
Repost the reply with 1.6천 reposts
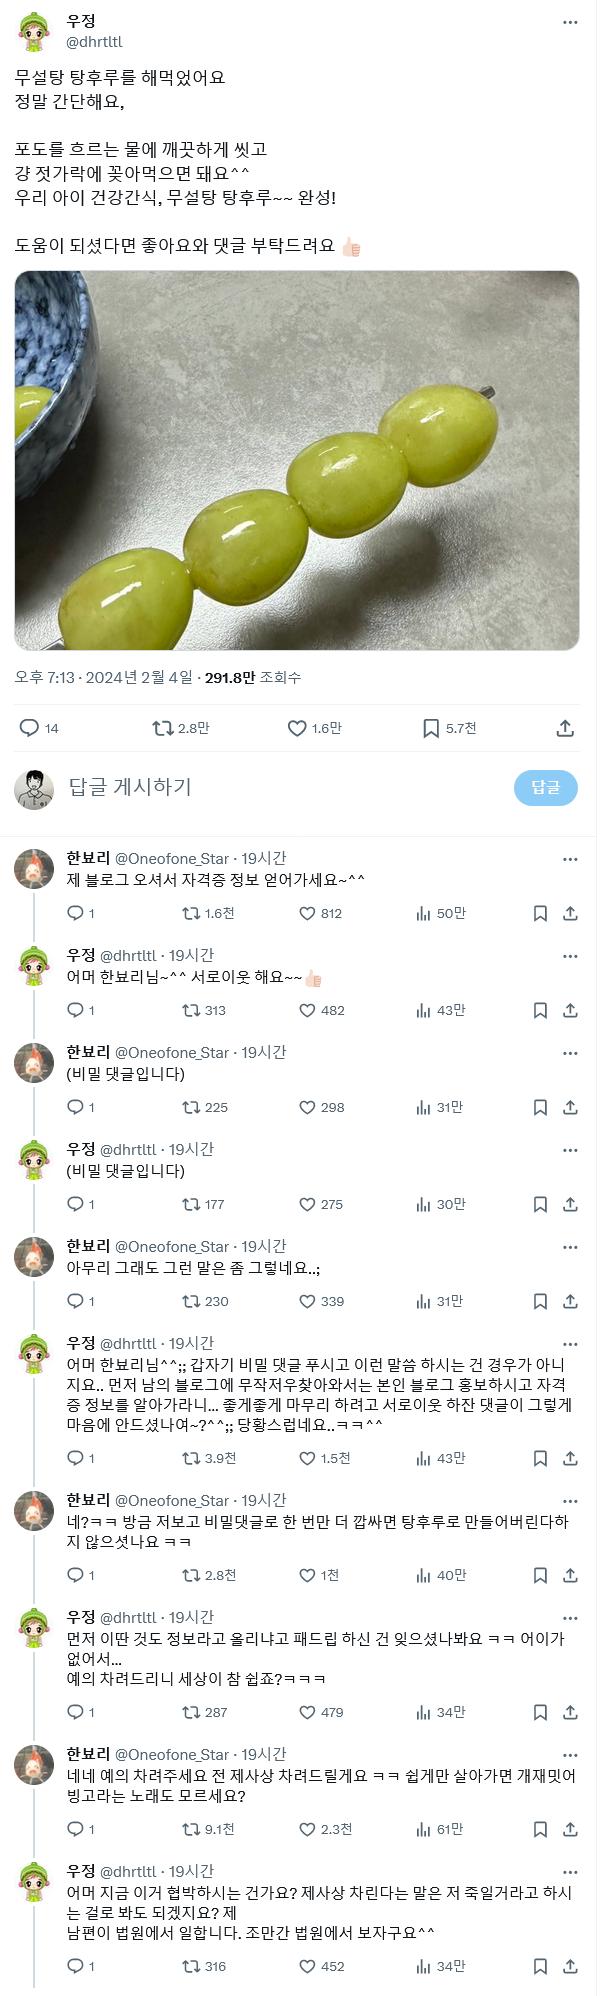(190, 913)
